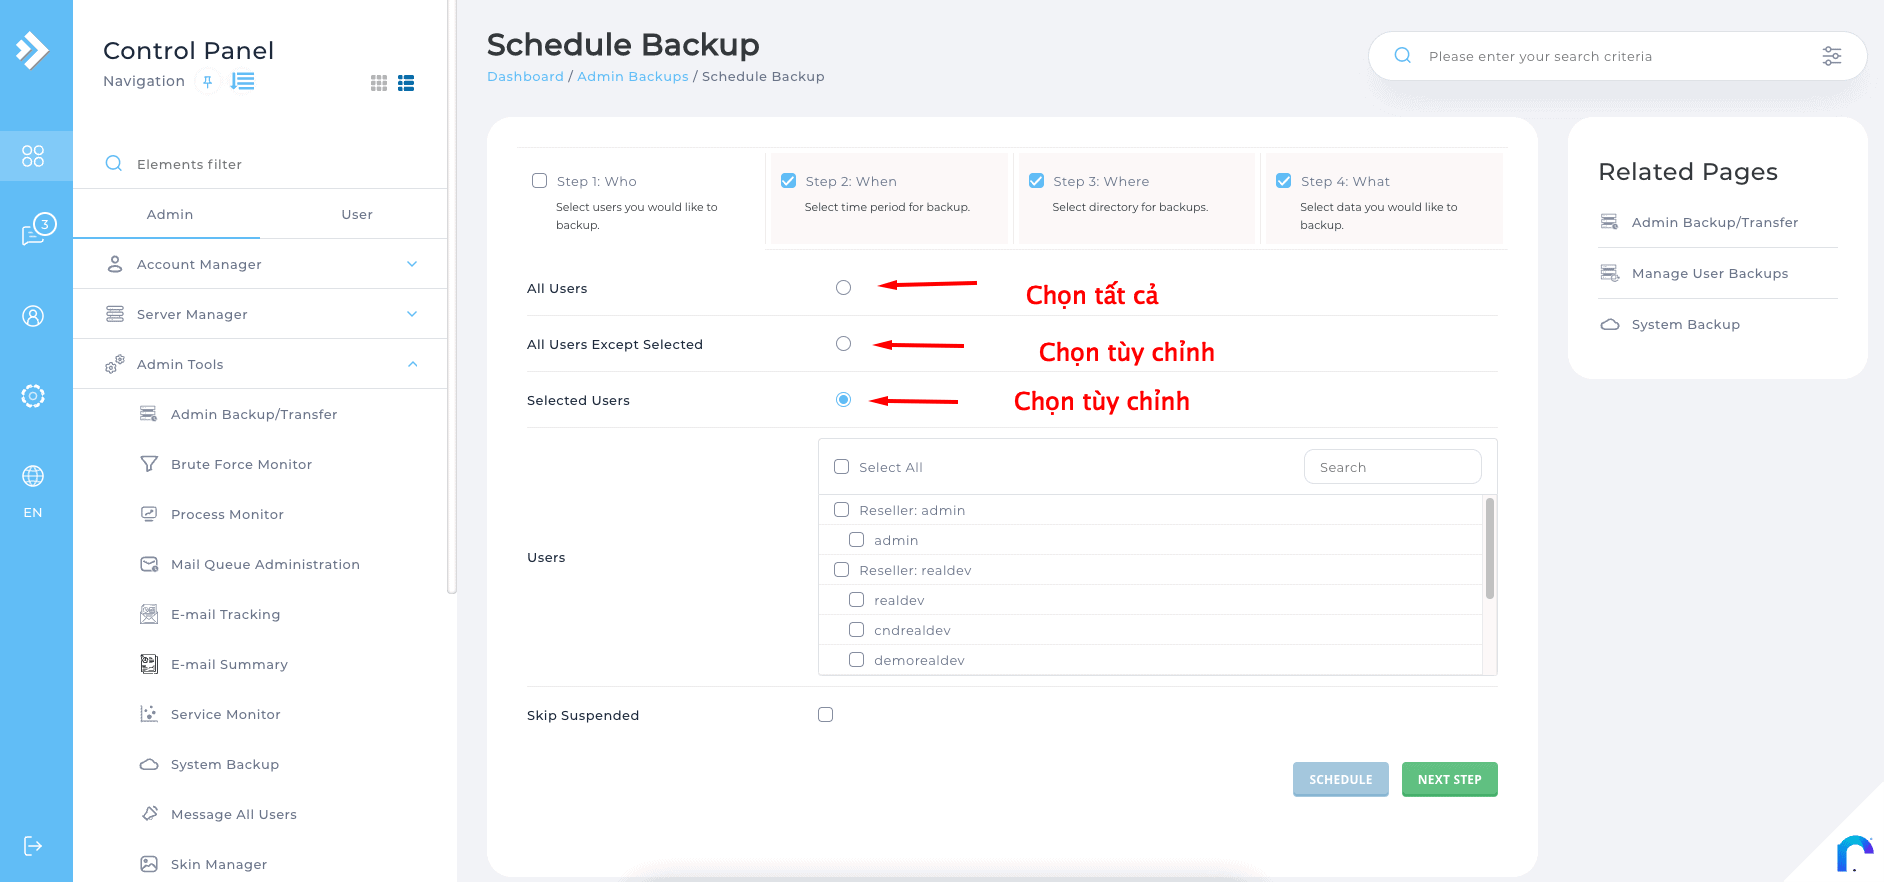Go to Step 1: Who tab
This screenshot has height=882, width=1884.
pos(640,198)
